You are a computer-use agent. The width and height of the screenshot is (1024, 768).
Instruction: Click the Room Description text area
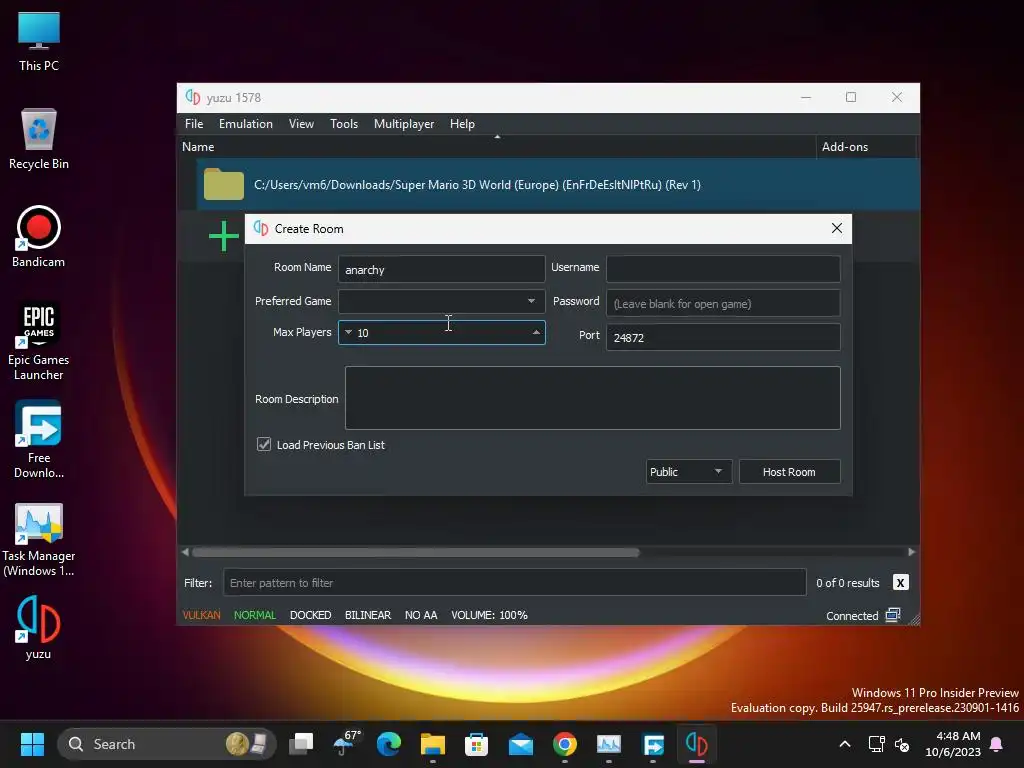coord(592,398)
